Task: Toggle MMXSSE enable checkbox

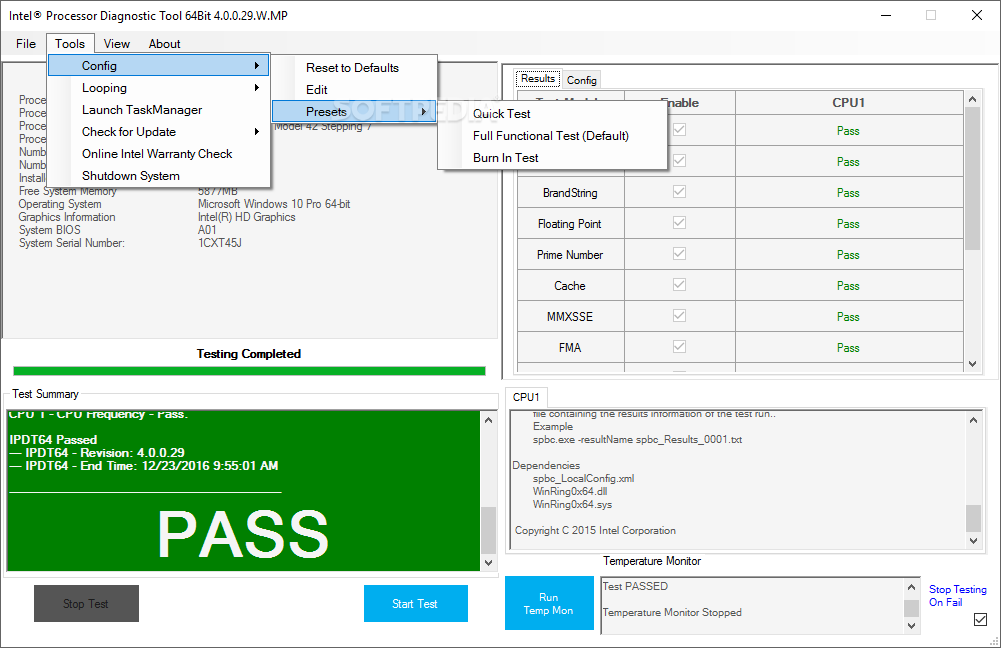Action: point(679,315)
